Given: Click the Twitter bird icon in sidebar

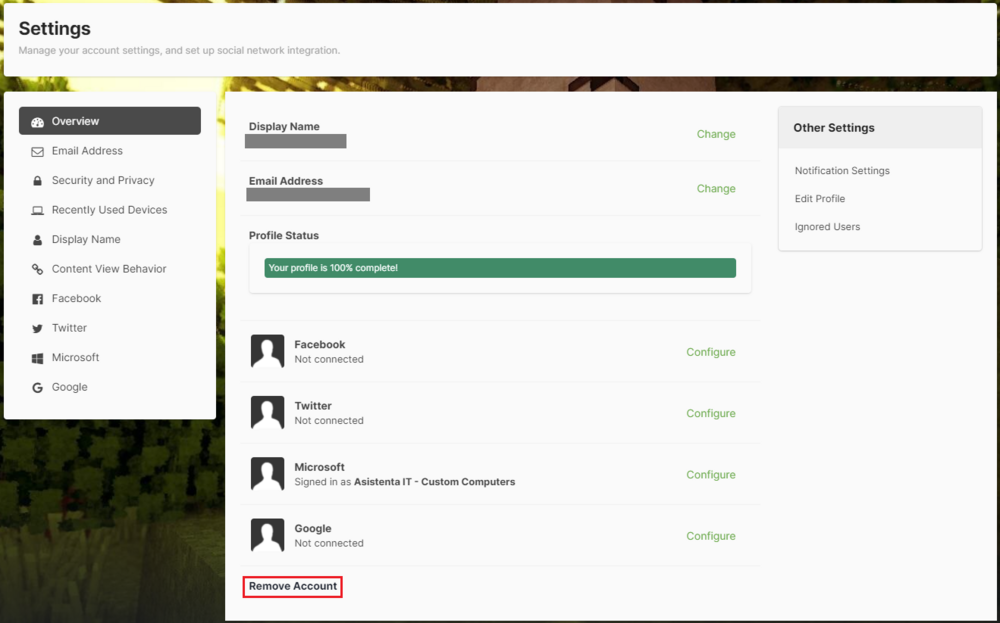Looking at the screenshot, I should (37, 329).
